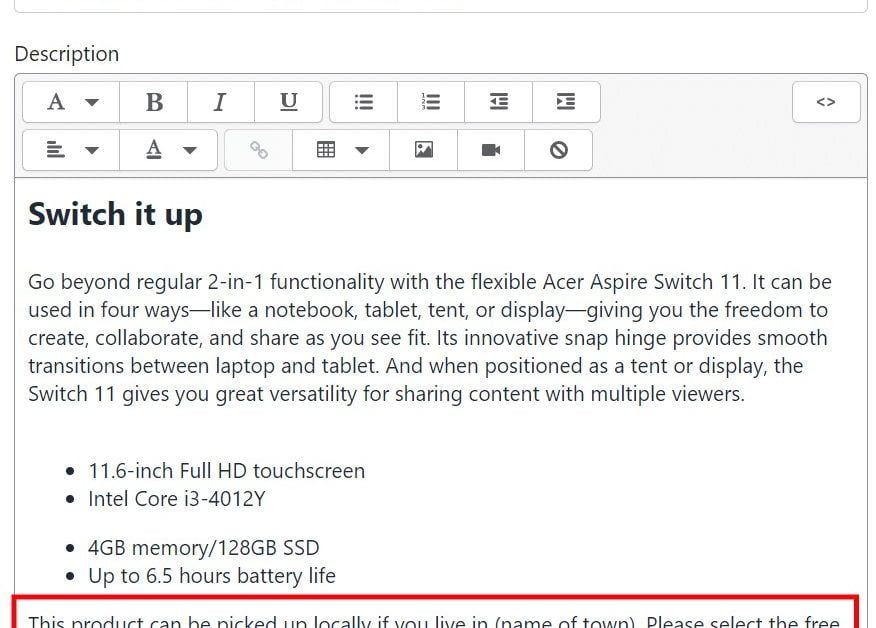This screenshot has height=628, width=876.
Task: Clear formatting with the no-entry icon
Action: click(x=559, y=150)
